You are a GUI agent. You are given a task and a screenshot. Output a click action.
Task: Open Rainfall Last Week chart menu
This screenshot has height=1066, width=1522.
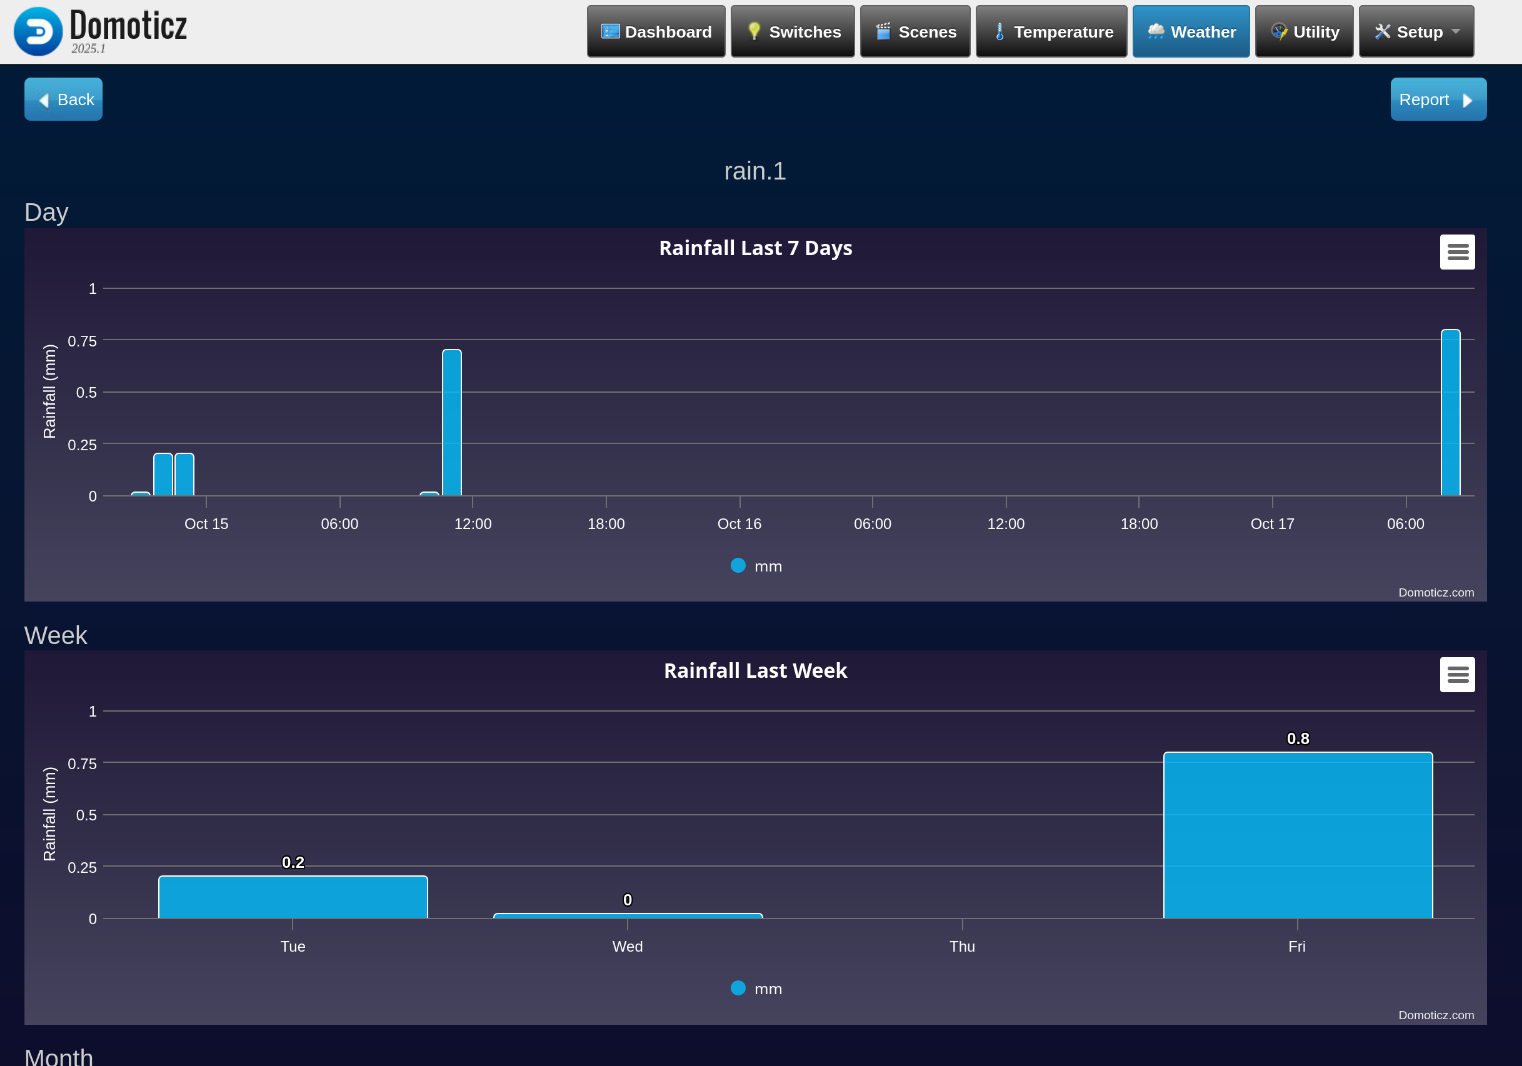[x=1457, y=675]
